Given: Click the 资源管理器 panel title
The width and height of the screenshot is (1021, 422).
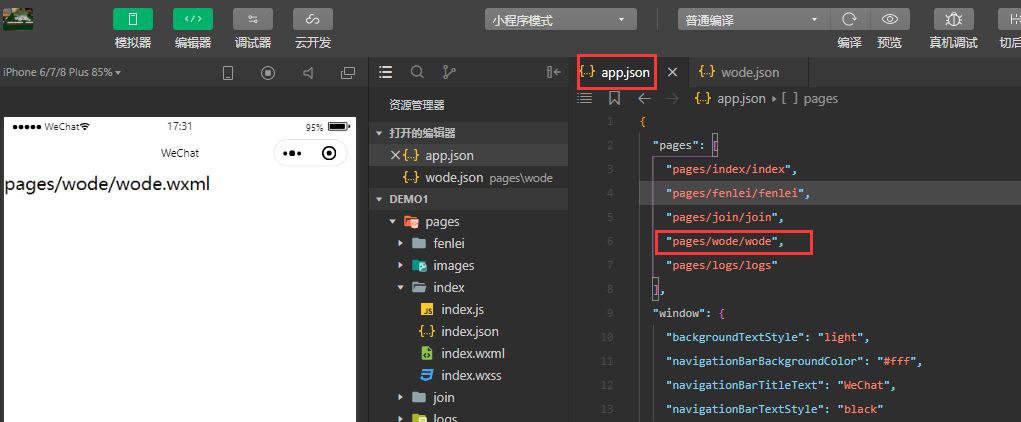Looking at the screenshot, I should 417,105.
